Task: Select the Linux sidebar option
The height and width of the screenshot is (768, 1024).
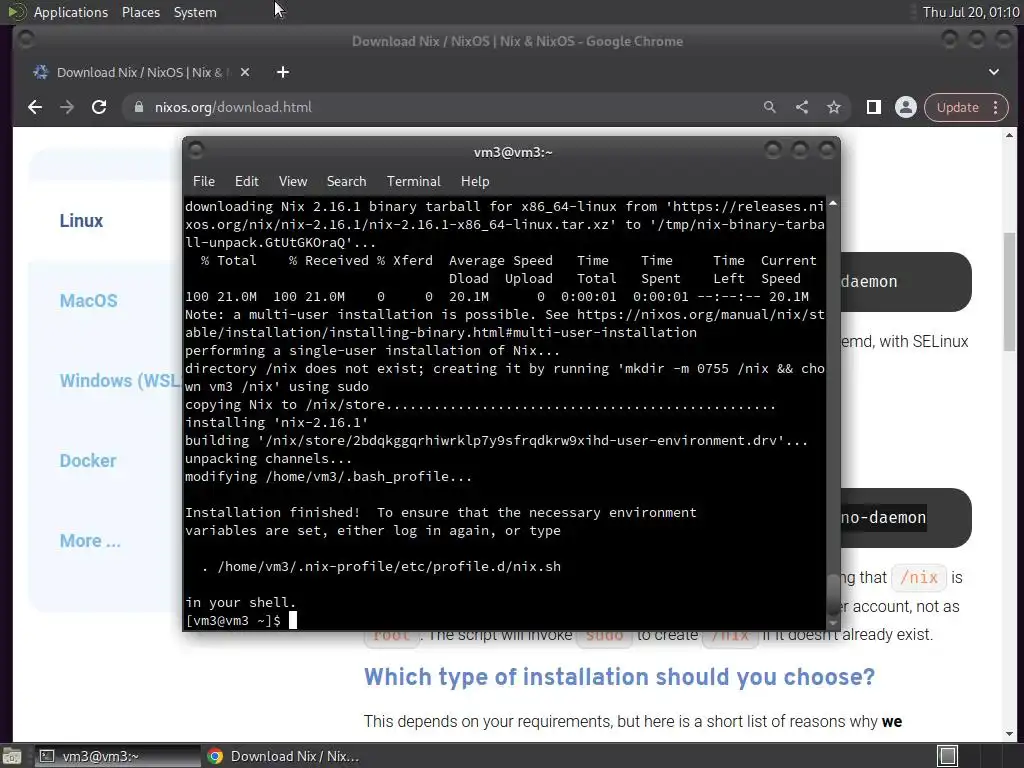Action: click(x=82, y=221)
